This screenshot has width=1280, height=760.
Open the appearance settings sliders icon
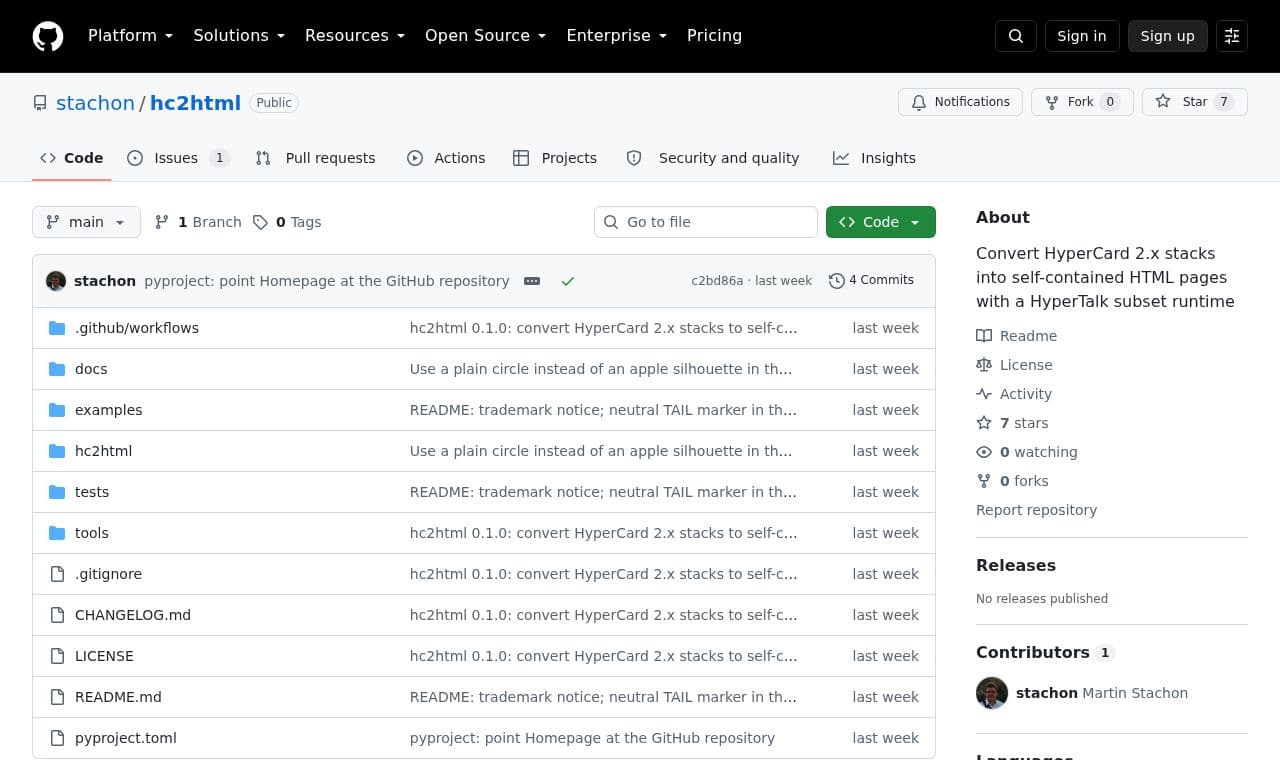(x=1232, y=36)
